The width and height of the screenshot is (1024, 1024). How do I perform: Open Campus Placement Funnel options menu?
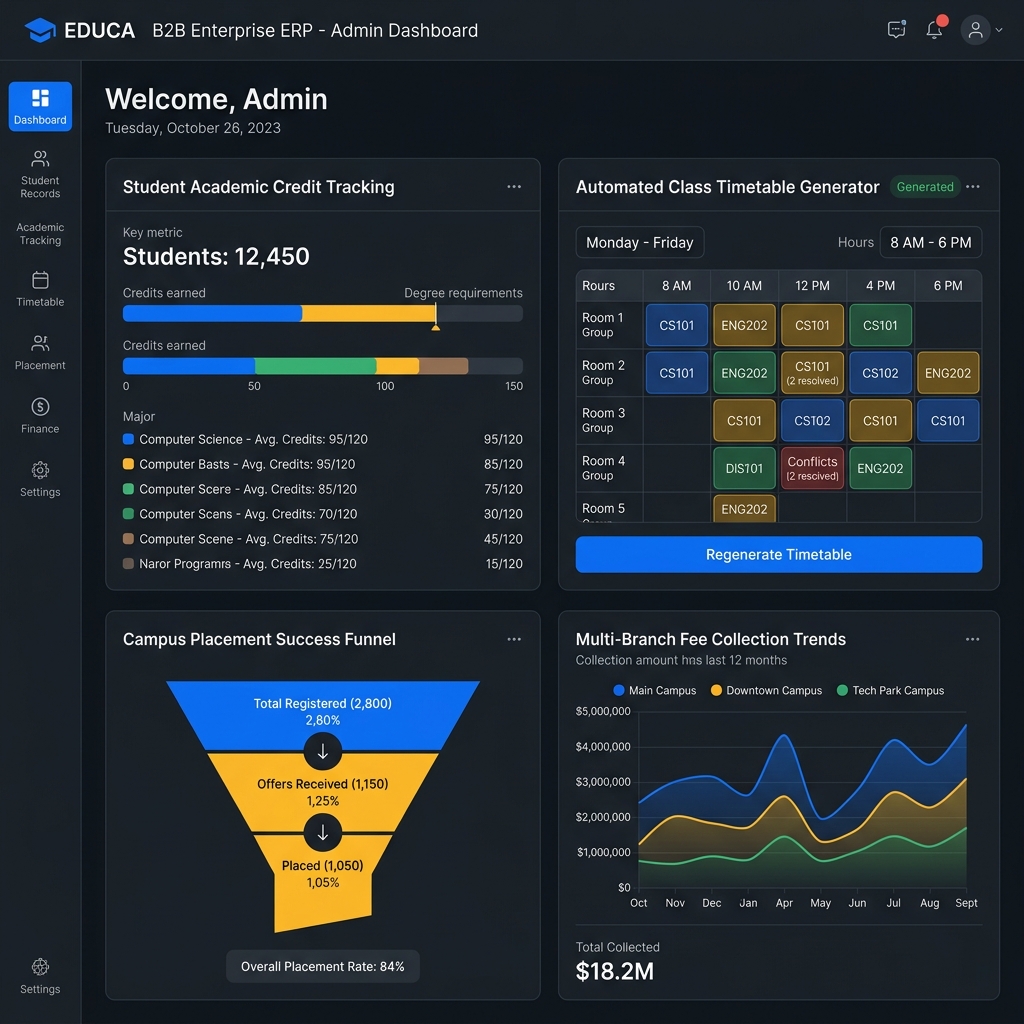click(x=514, y=639)
